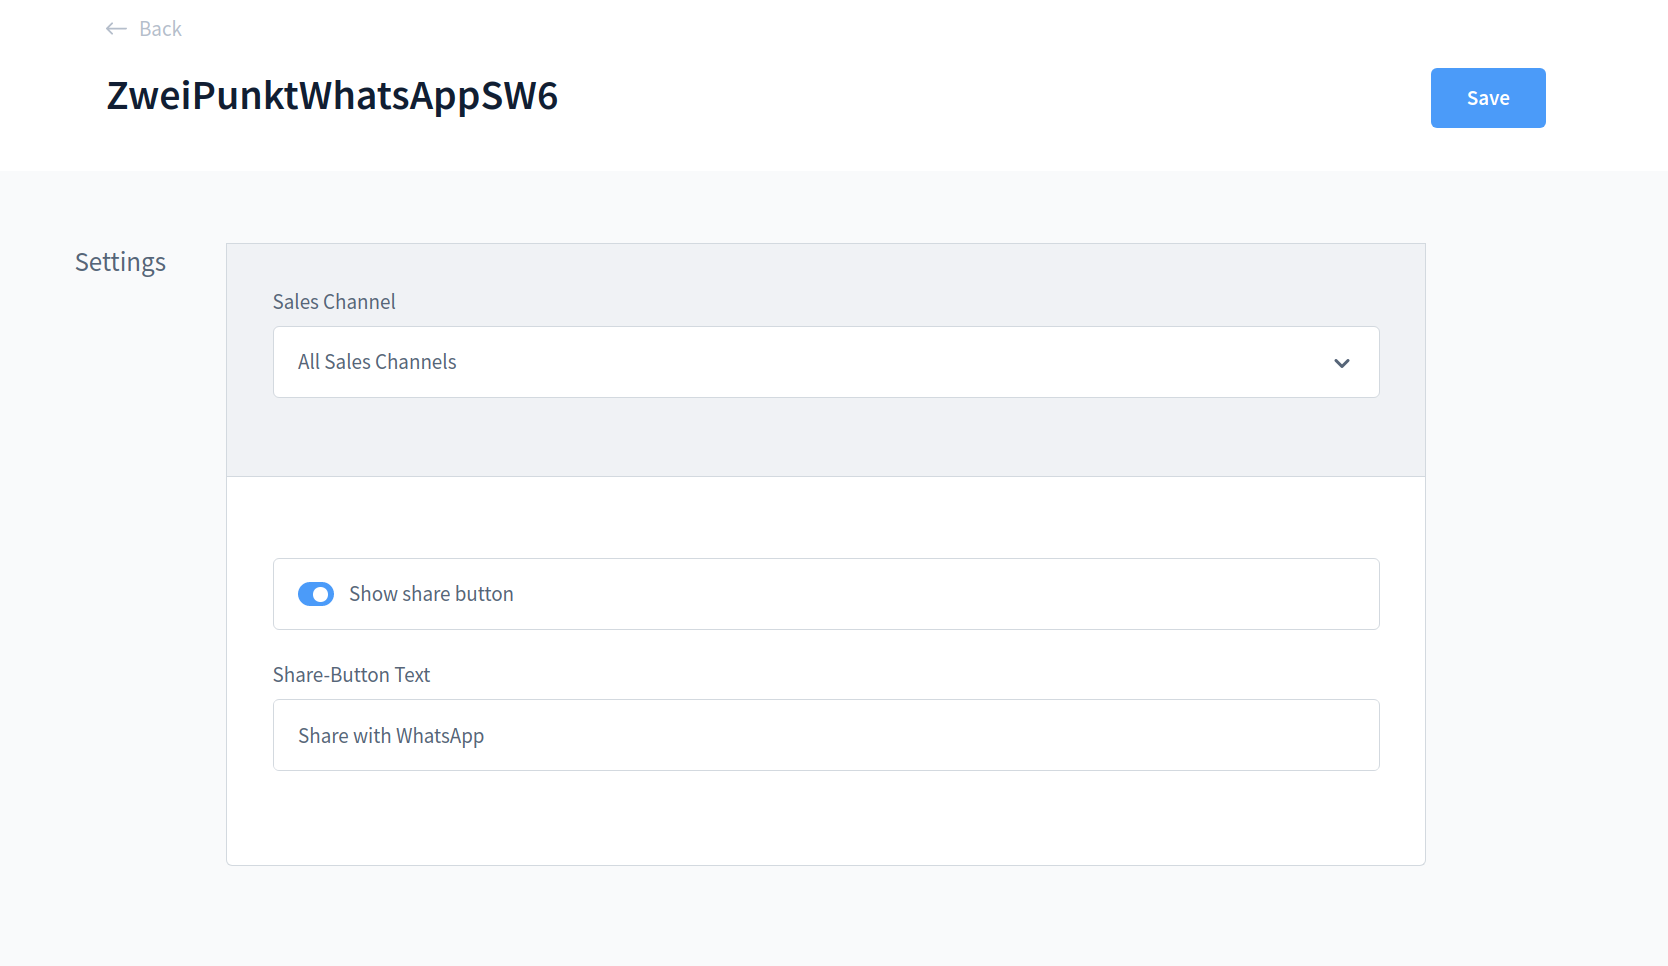Image resolution: width=1668 pixels, height=966 pixels.
Task: Open the All Sales Channels dropdown
Action: click(826, 362)
